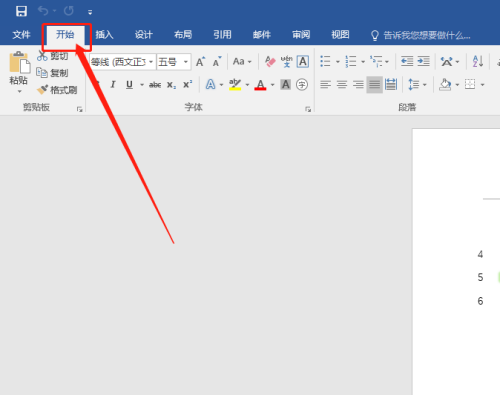Viewport: 500px width, 395px height.
Task: Click the Save icon in quick access toolbar
Action: click(21, 11)
